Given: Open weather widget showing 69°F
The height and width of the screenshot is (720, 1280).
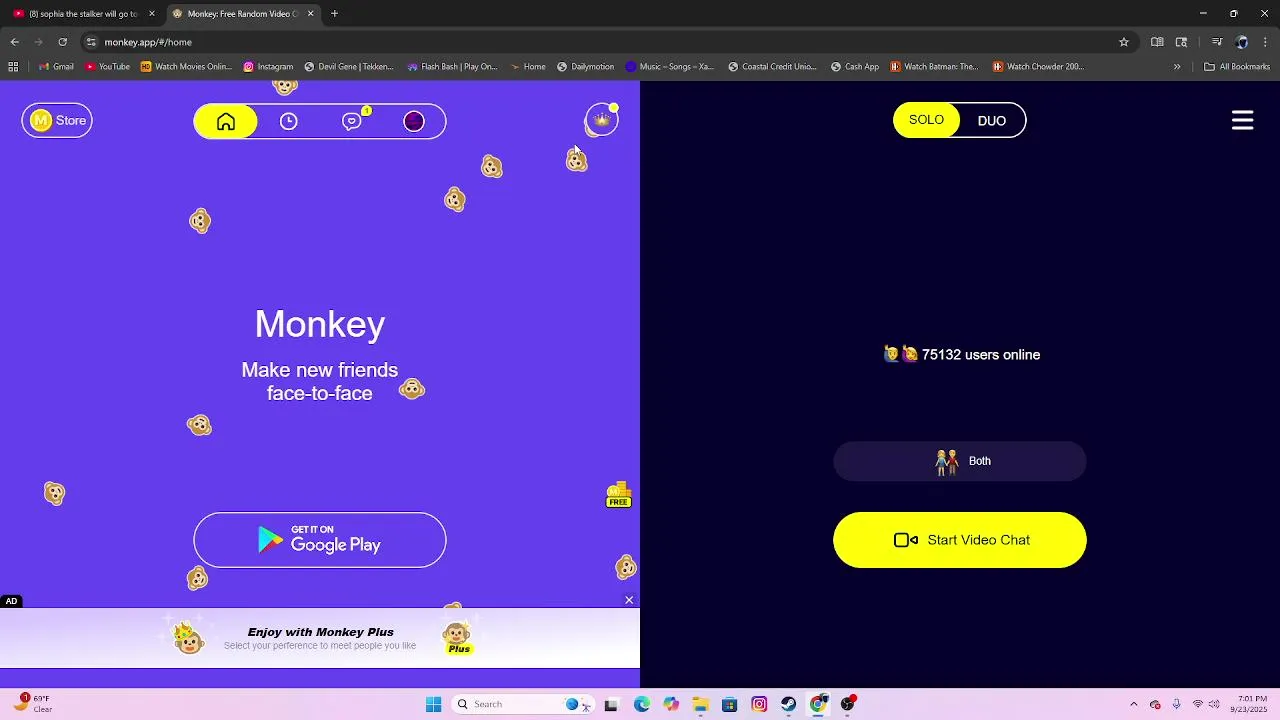Looking at the screenshot, I should [x=32, y=704].
